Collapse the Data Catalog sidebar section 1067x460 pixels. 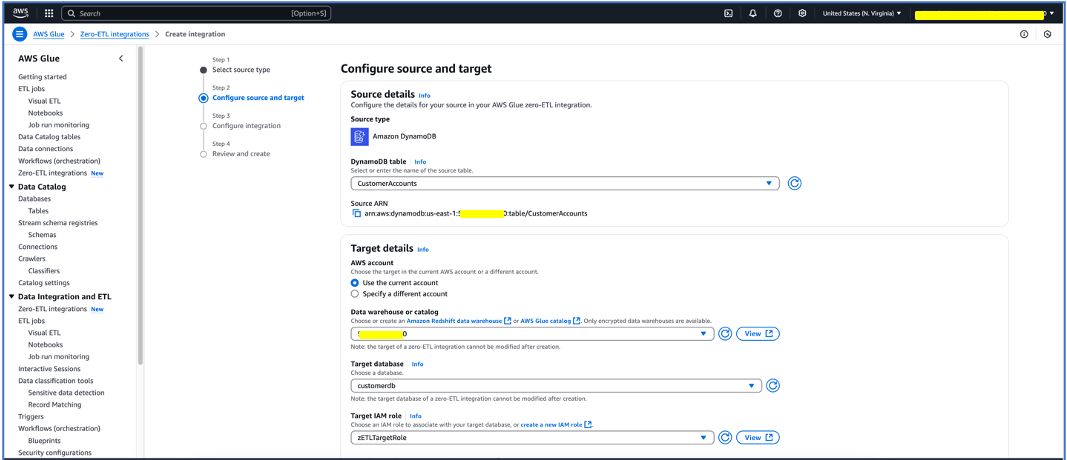(11, 186)
